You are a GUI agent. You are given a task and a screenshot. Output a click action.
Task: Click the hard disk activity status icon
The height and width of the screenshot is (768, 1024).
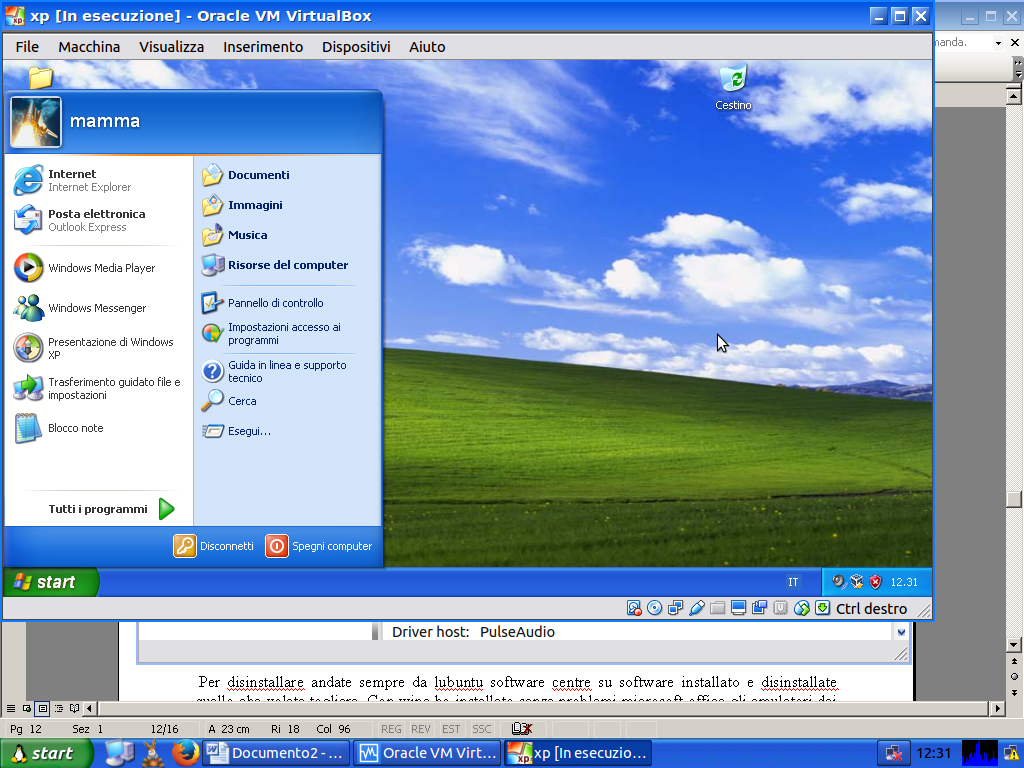click(633, 608)
